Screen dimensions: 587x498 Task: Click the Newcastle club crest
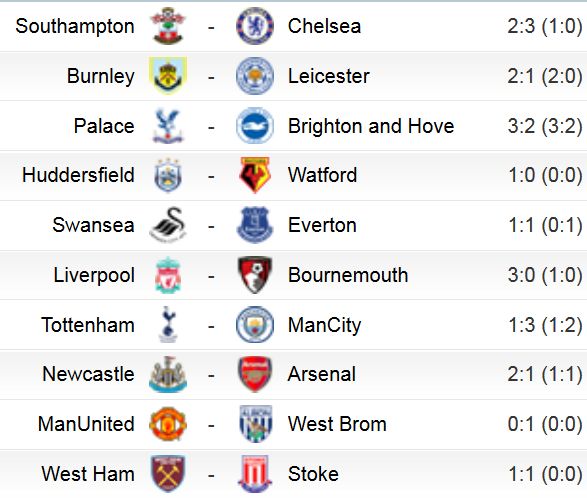click(x=168, y=374)
